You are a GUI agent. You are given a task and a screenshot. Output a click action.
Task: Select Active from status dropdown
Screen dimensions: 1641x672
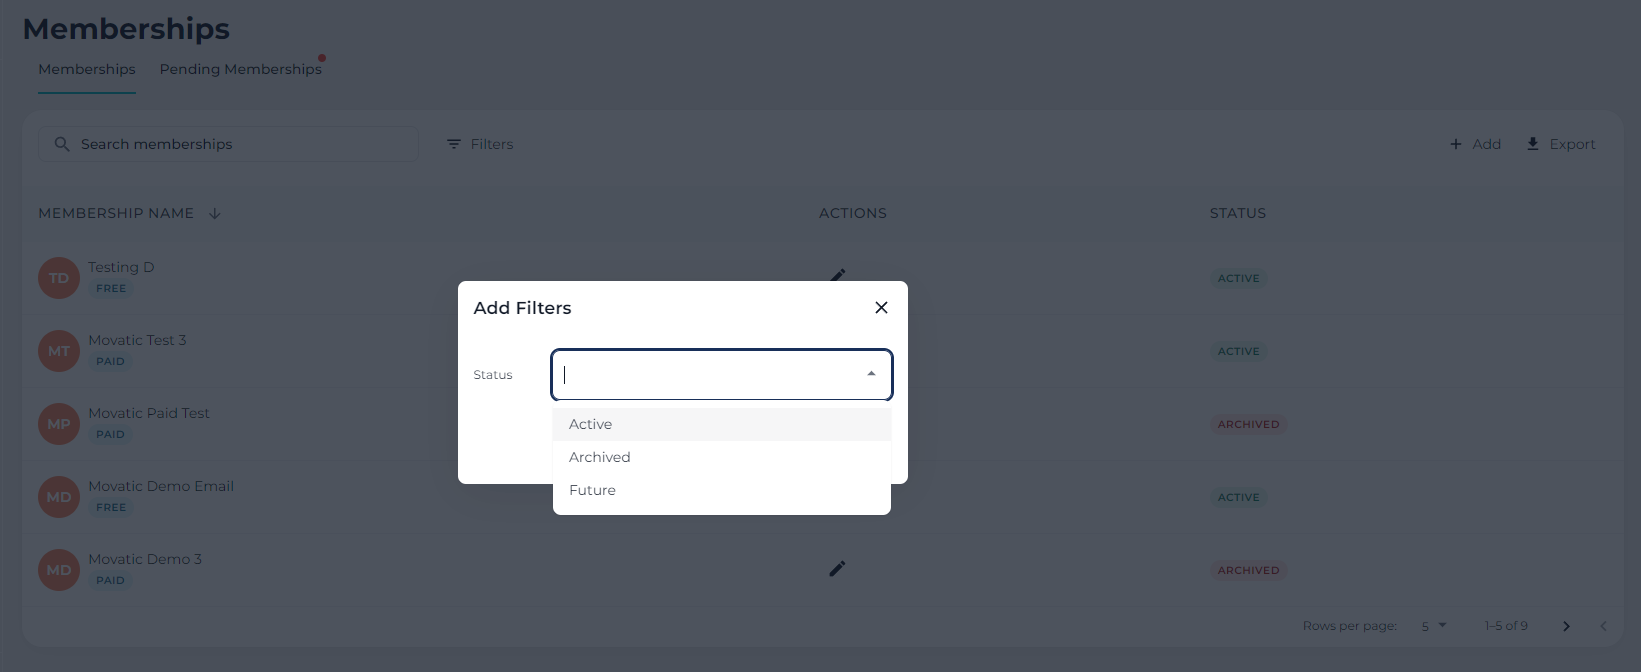[591, 424]
